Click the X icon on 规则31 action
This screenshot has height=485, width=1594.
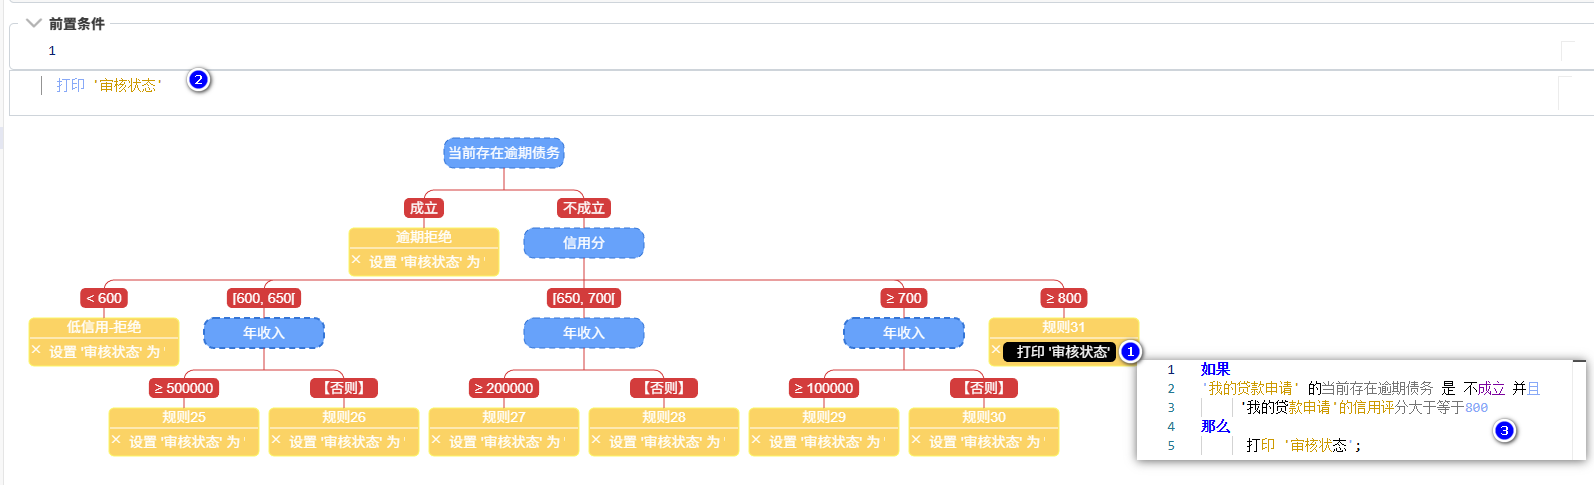click(x=996, y=349)
